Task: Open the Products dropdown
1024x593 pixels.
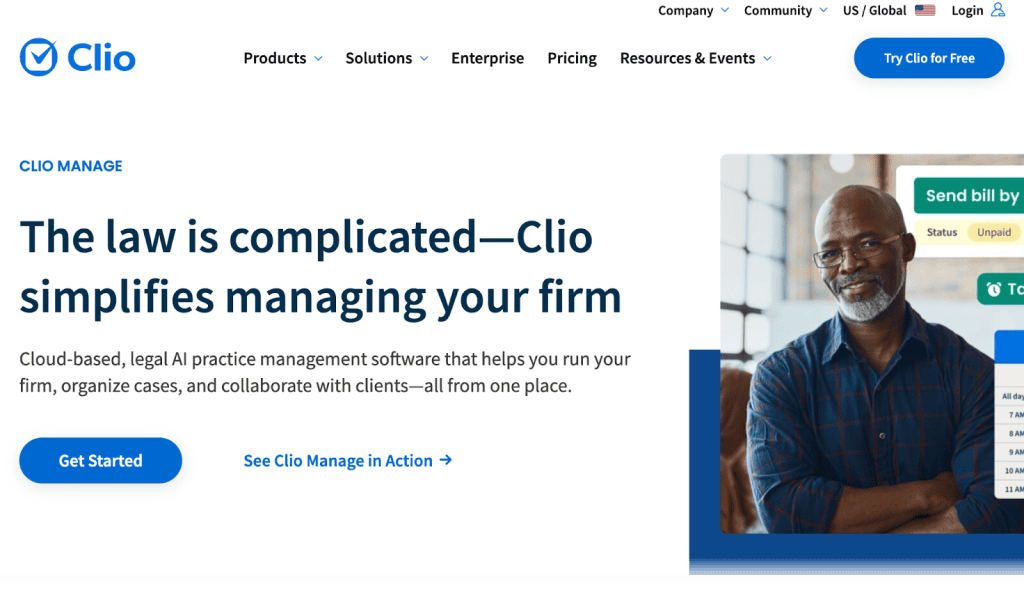Action: pos(282,58)
